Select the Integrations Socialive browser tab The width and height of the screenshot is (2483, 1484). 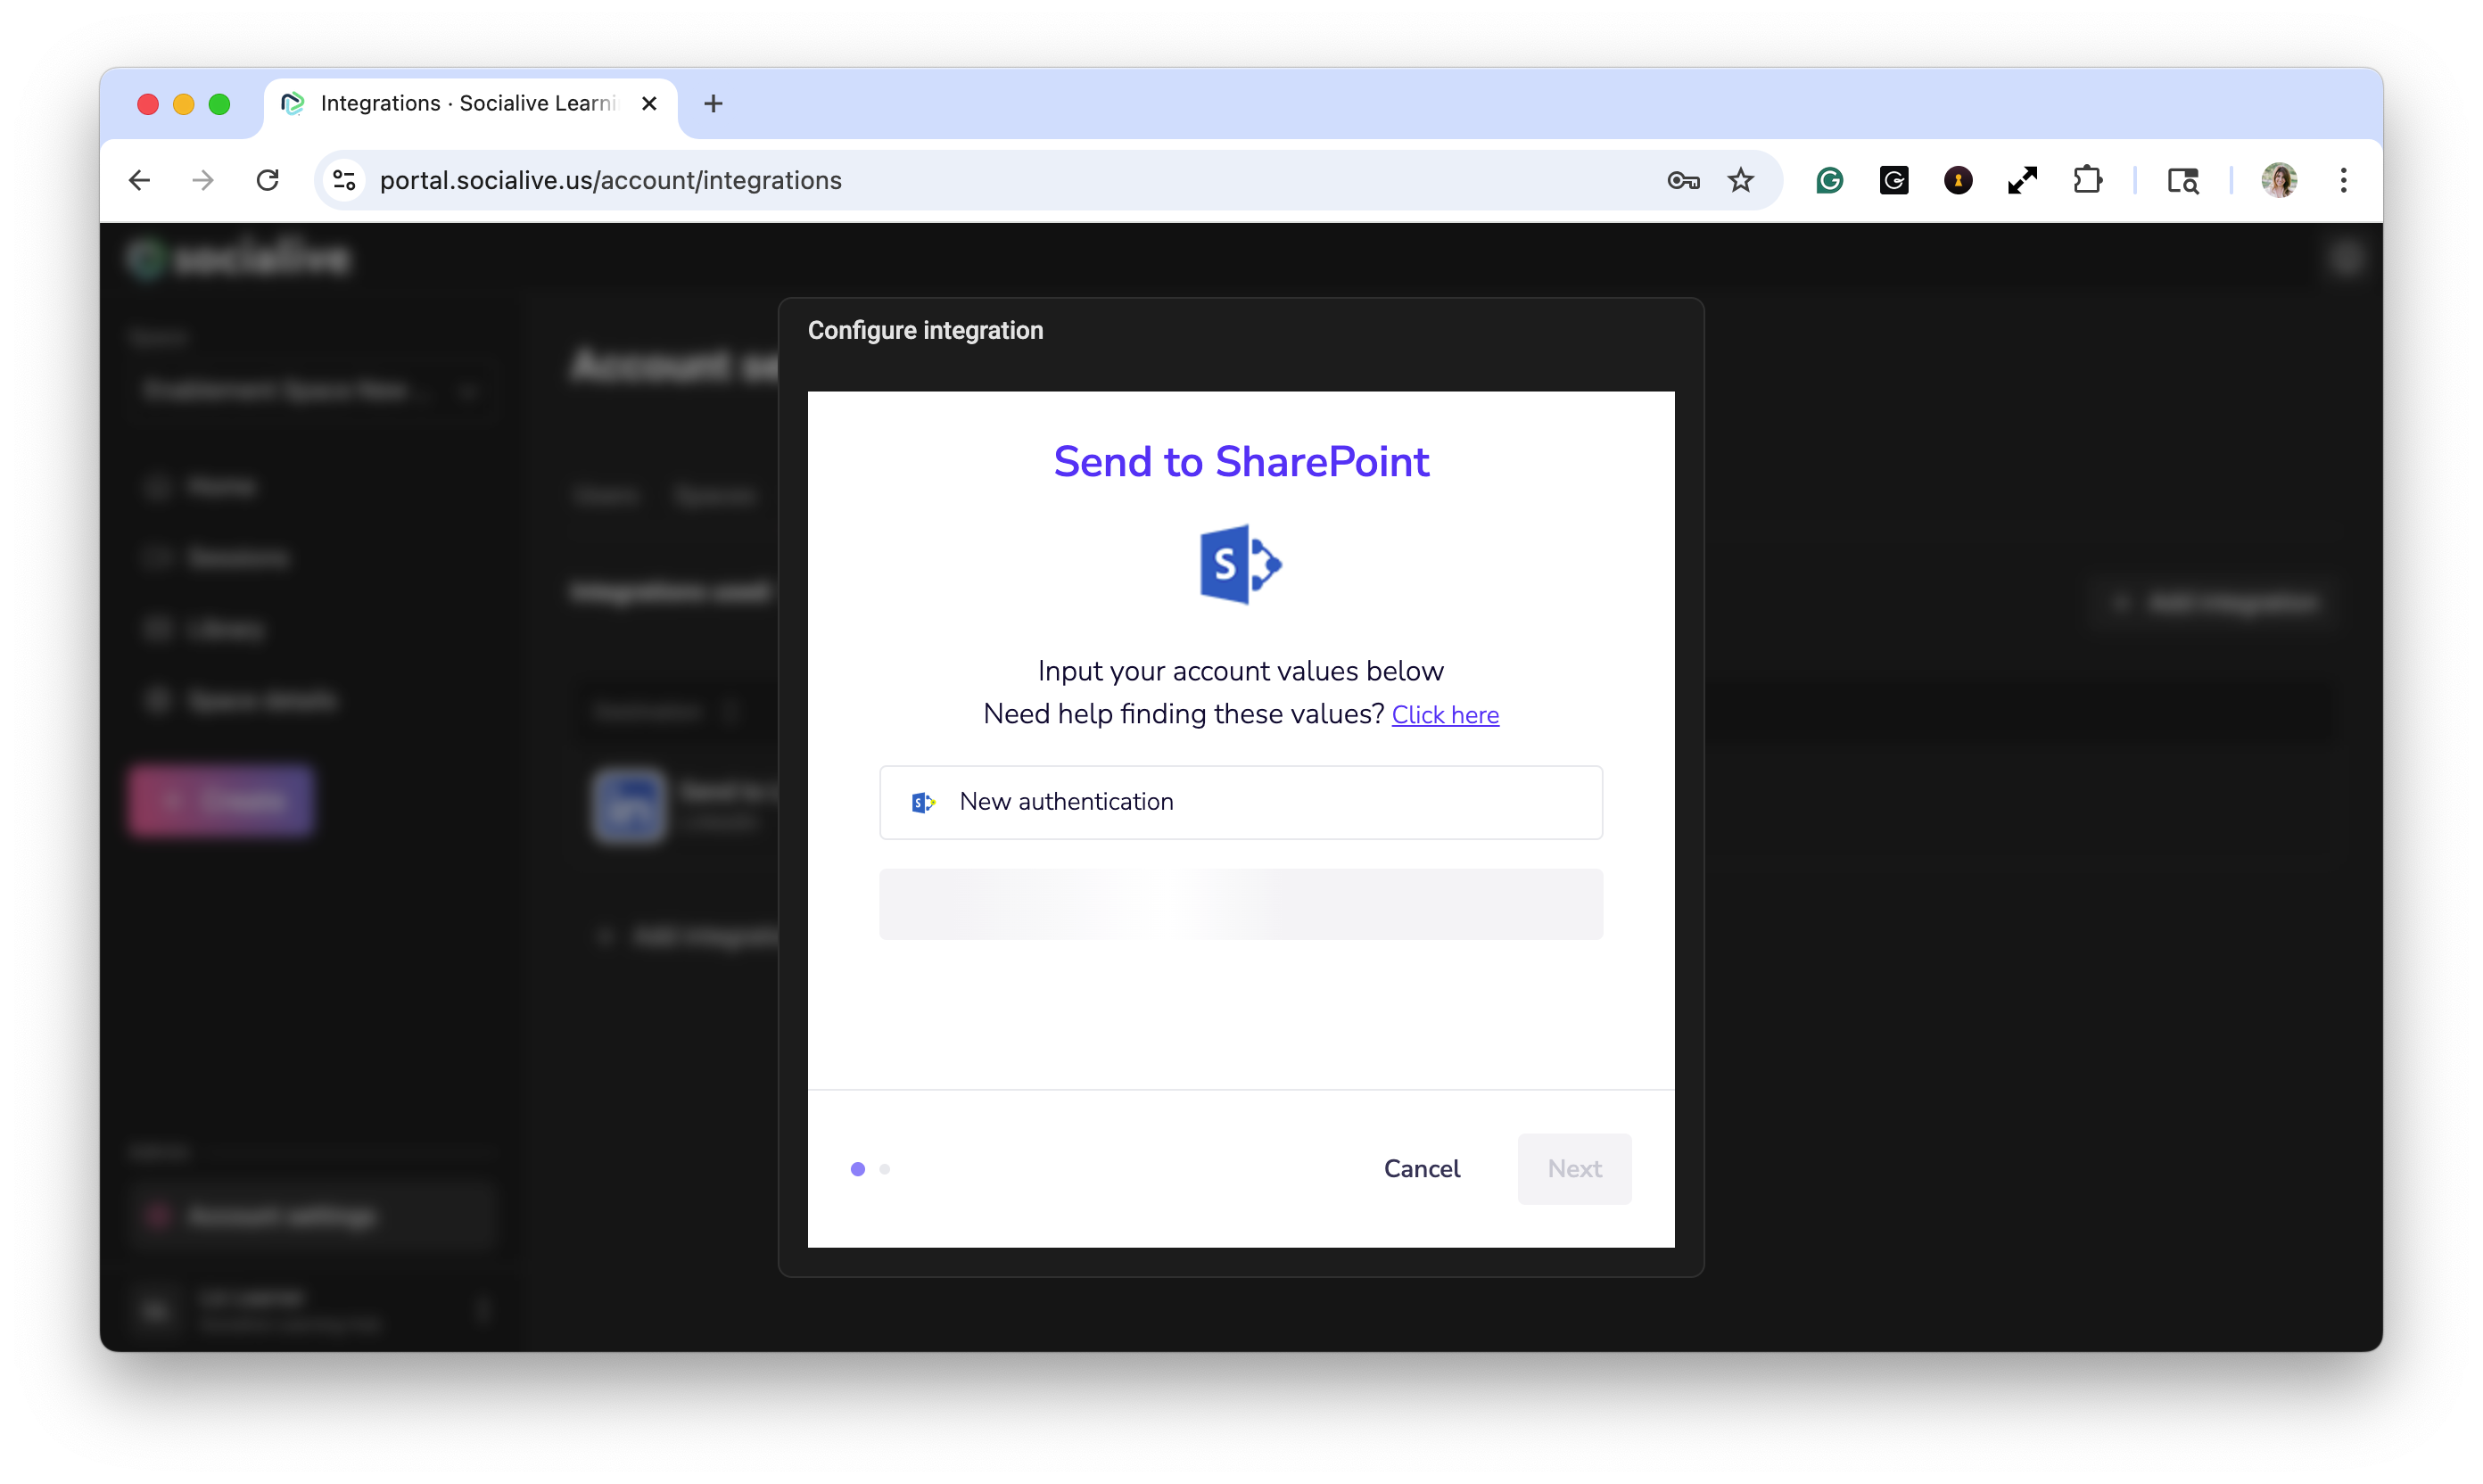465,104
